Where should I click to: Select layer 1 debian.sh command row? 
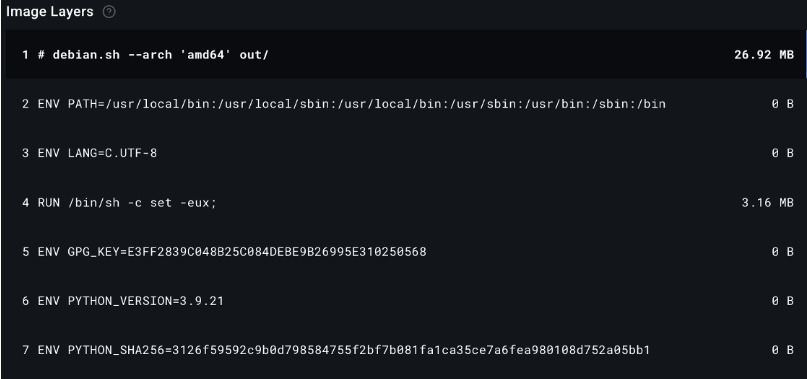pyautogui.click(x=406, y=55)
